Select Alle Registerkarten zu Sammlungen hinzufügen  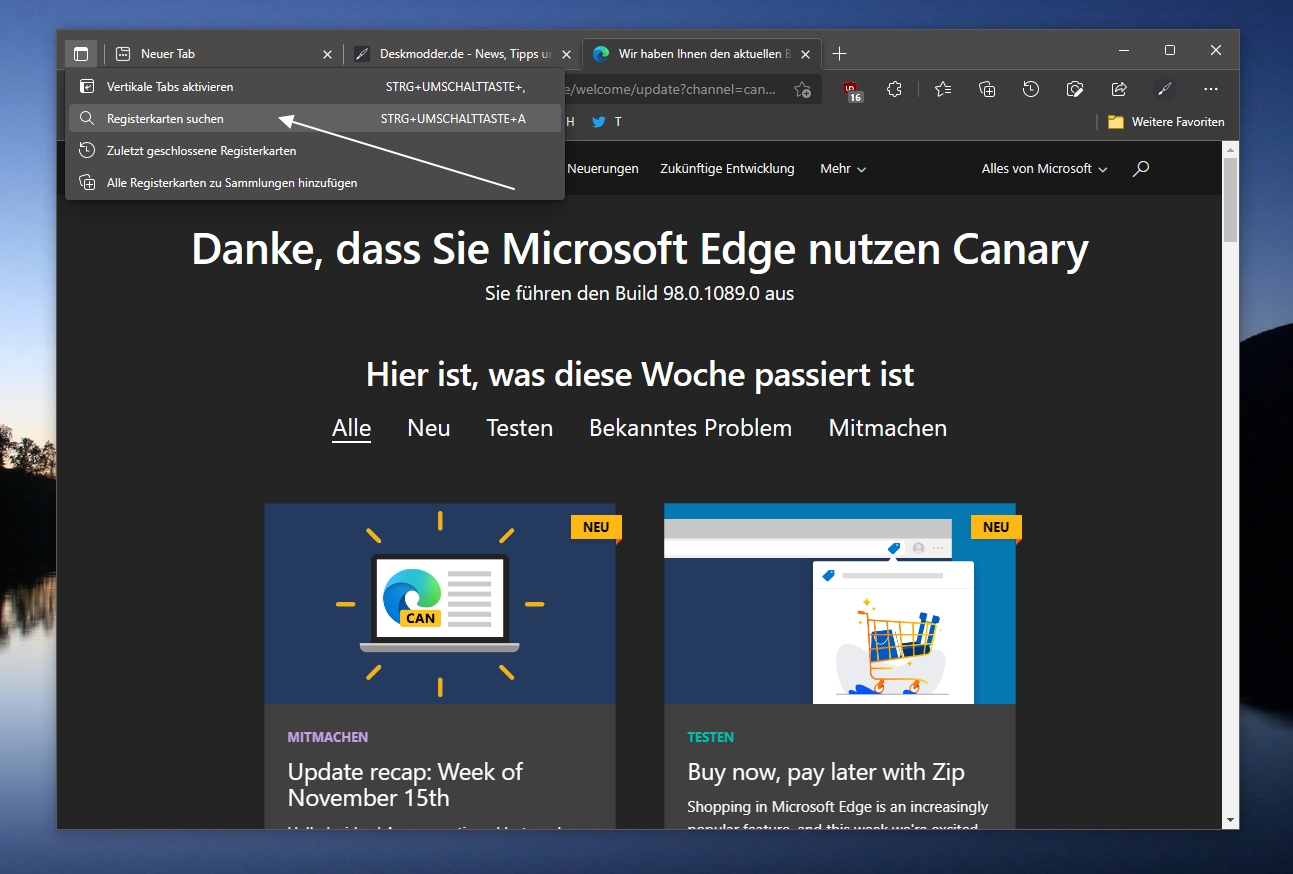315,183
